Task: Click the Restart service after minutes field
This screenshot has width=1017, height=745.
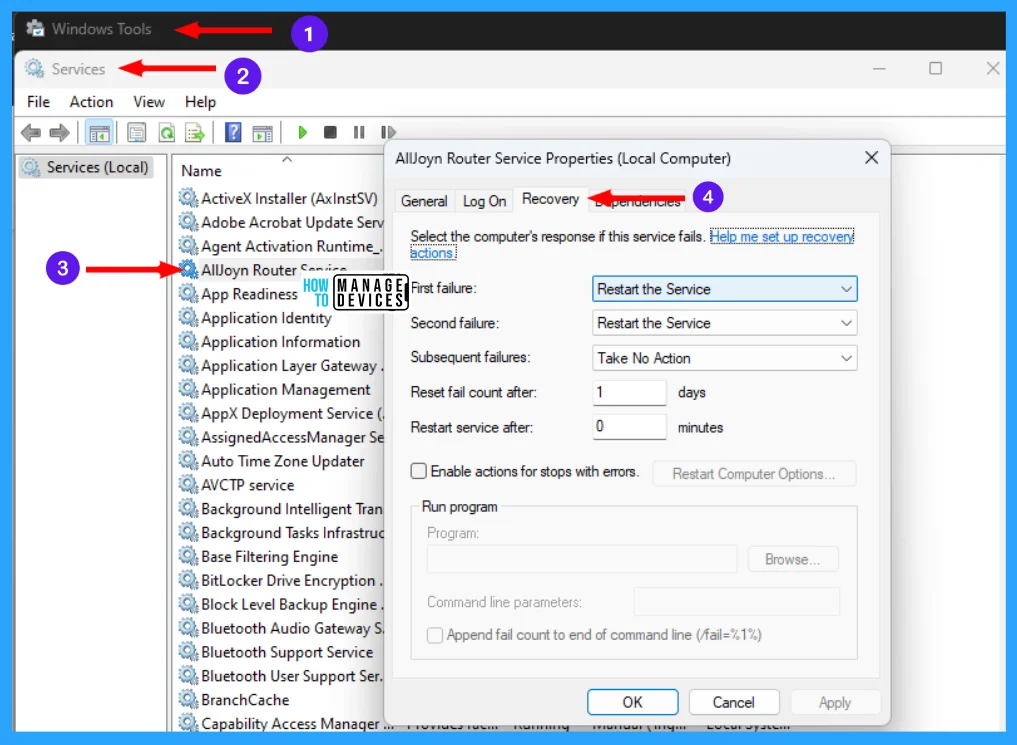Action: tap(629, 427)
